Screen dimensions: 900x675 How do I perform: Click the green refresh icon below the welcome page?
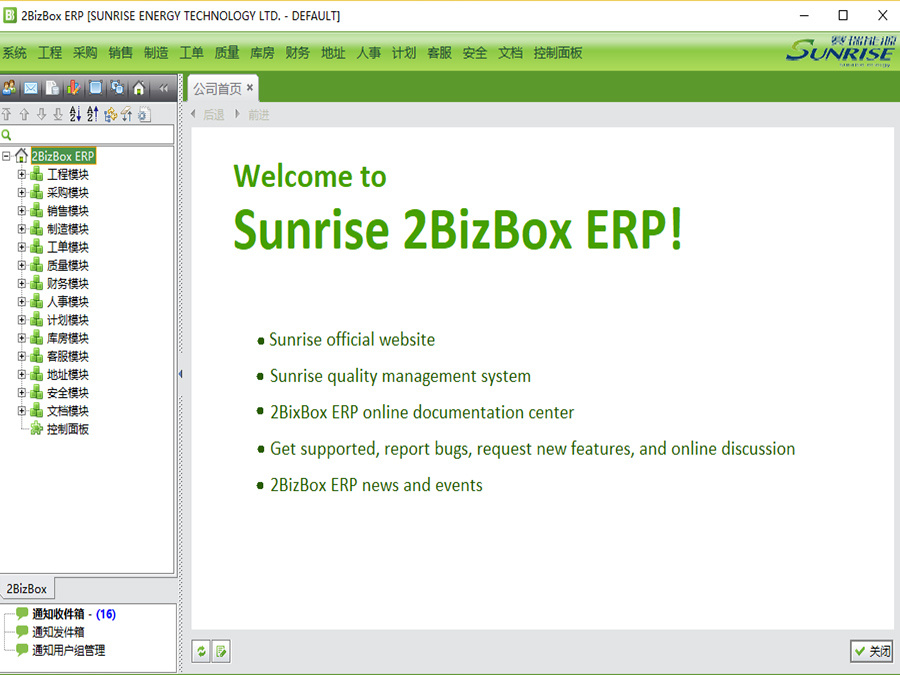pyautogui.click(x=201, y=651)
